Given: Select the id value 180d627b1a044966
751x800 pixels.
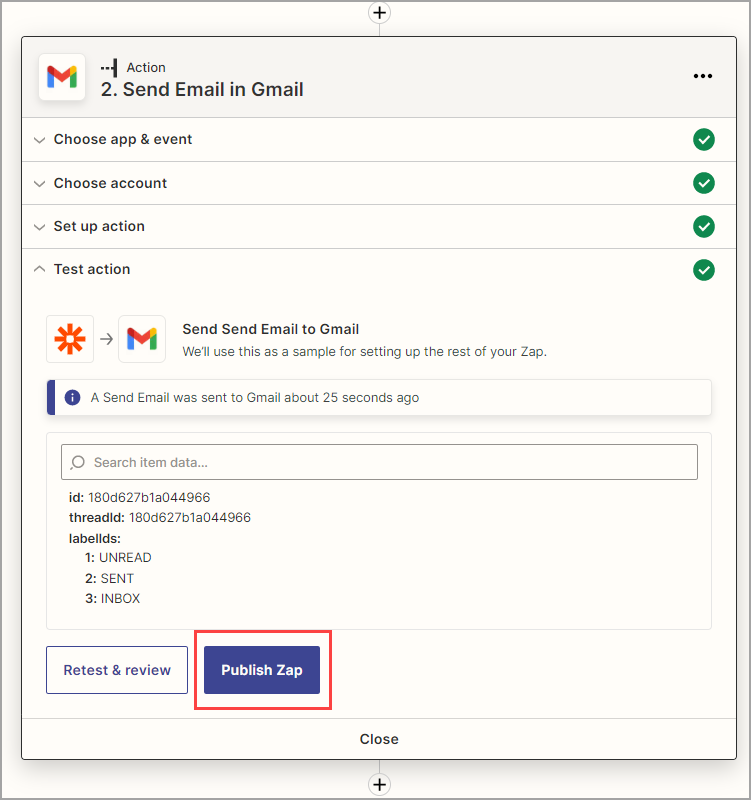Looking at the screenshot, I should point(149,497).
